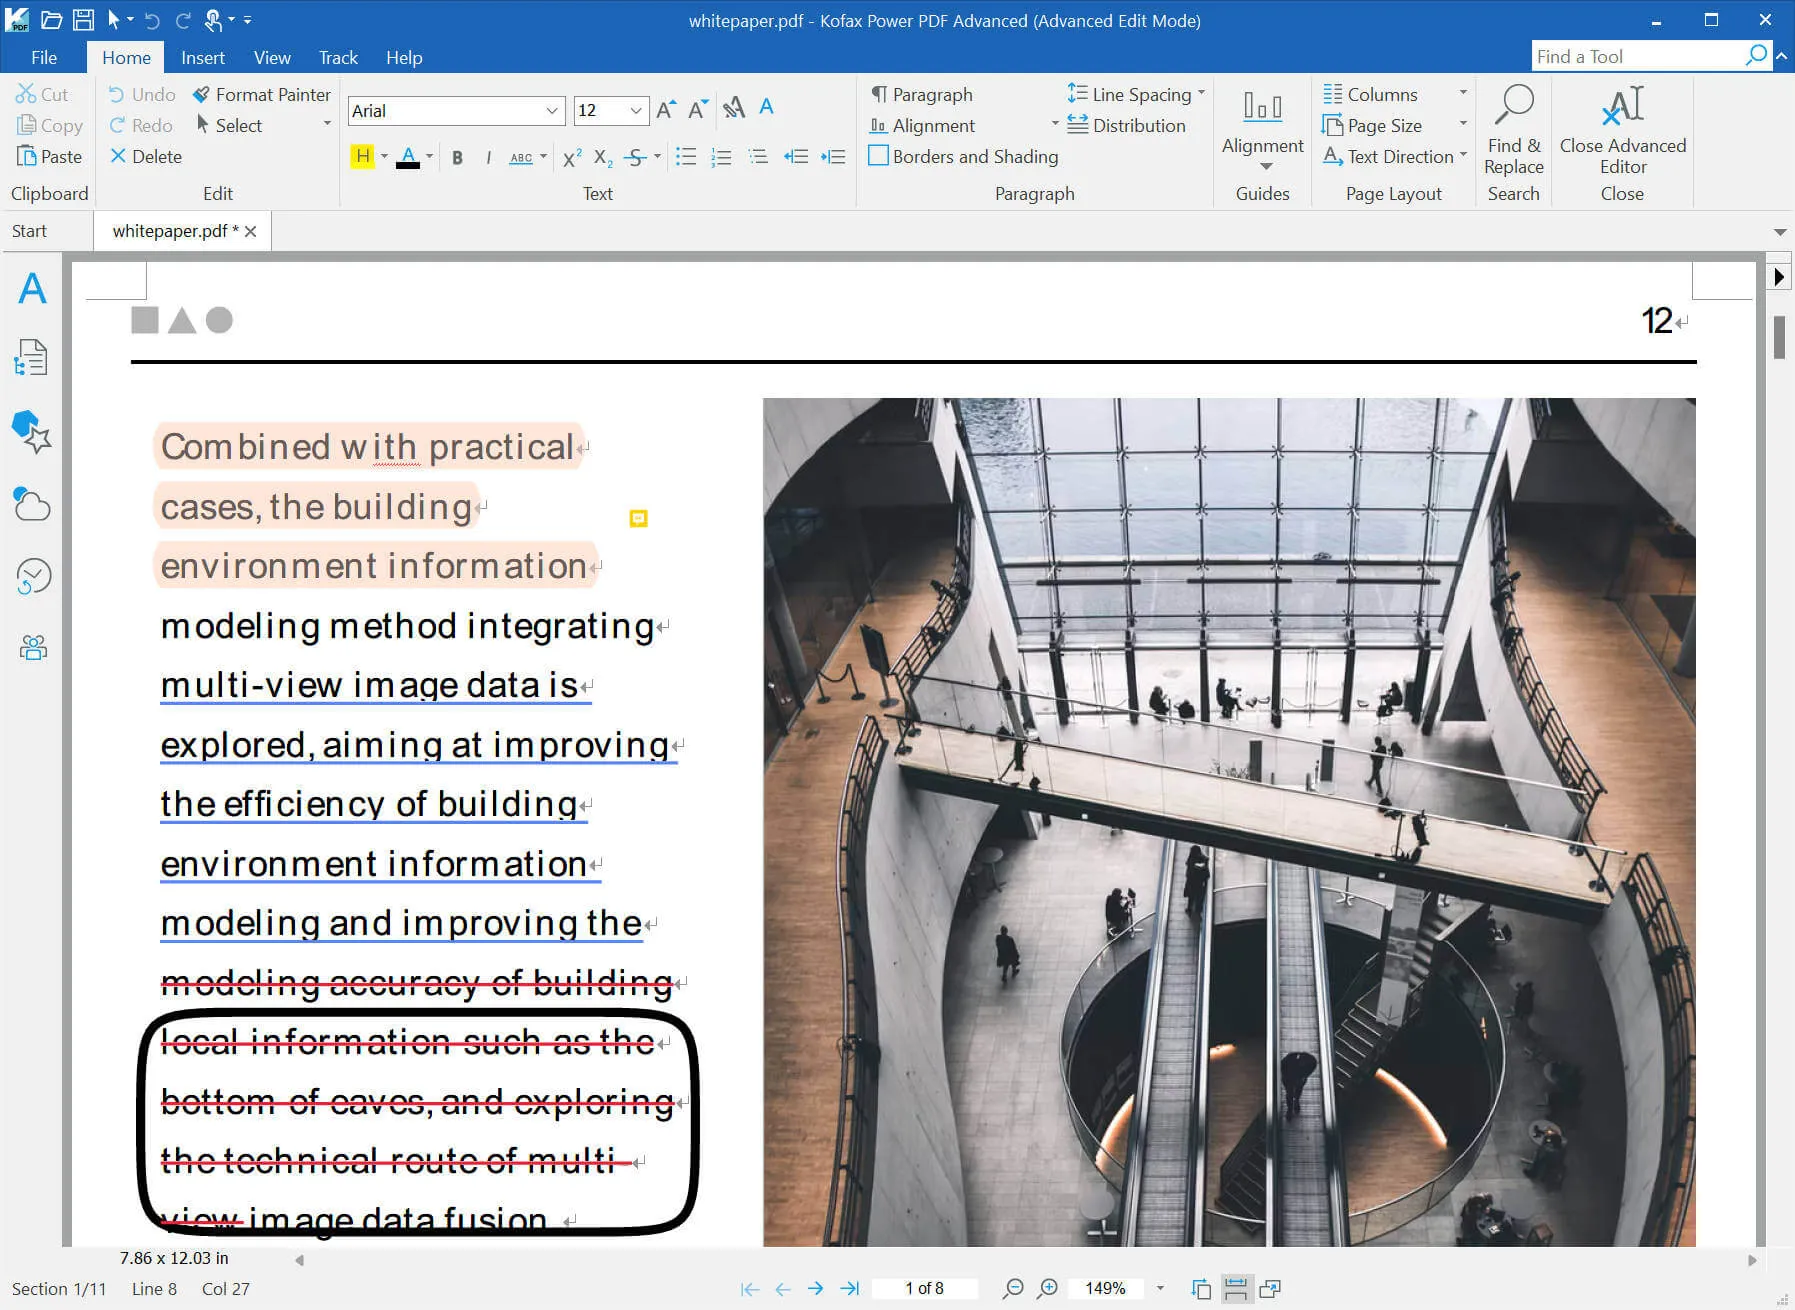
Task: Click the Find & Replace magnifier icon
Action: (1513, 106)
